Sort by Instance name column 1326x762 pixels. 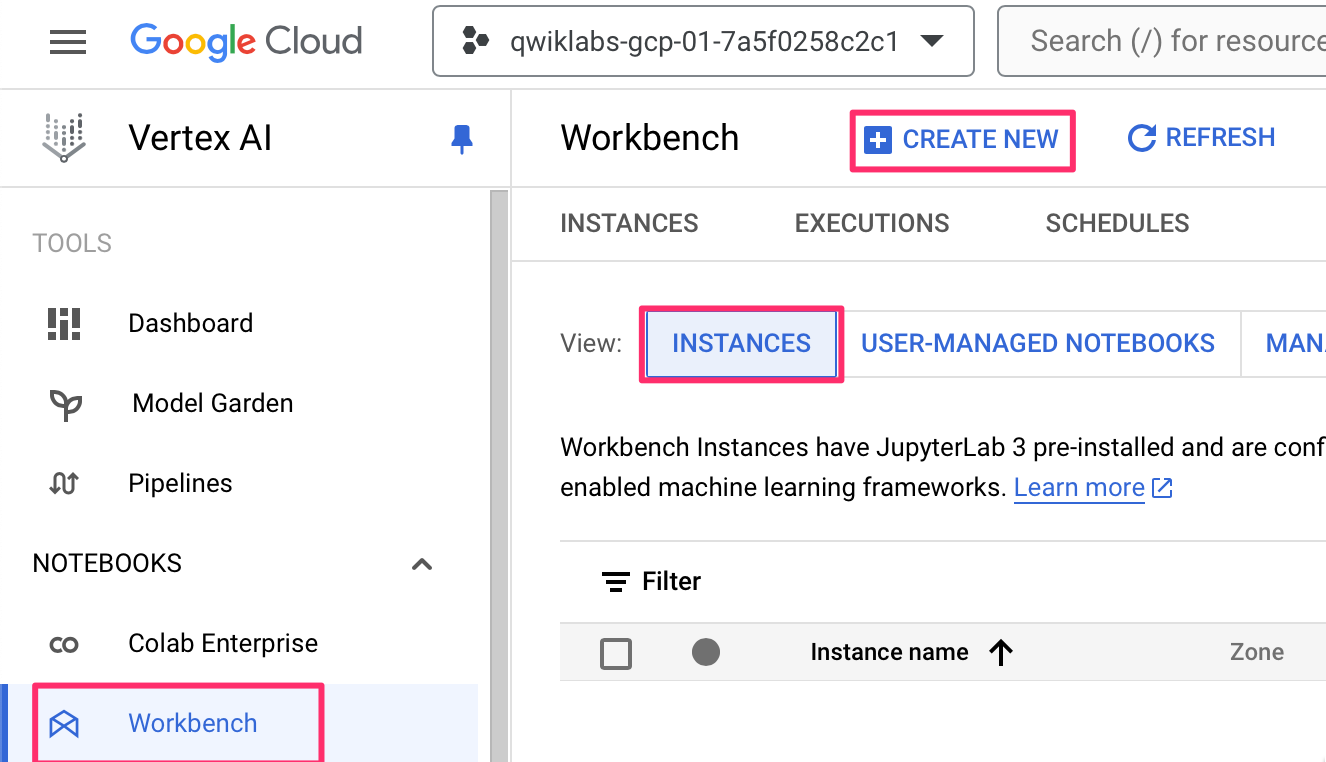pos(889,653)
